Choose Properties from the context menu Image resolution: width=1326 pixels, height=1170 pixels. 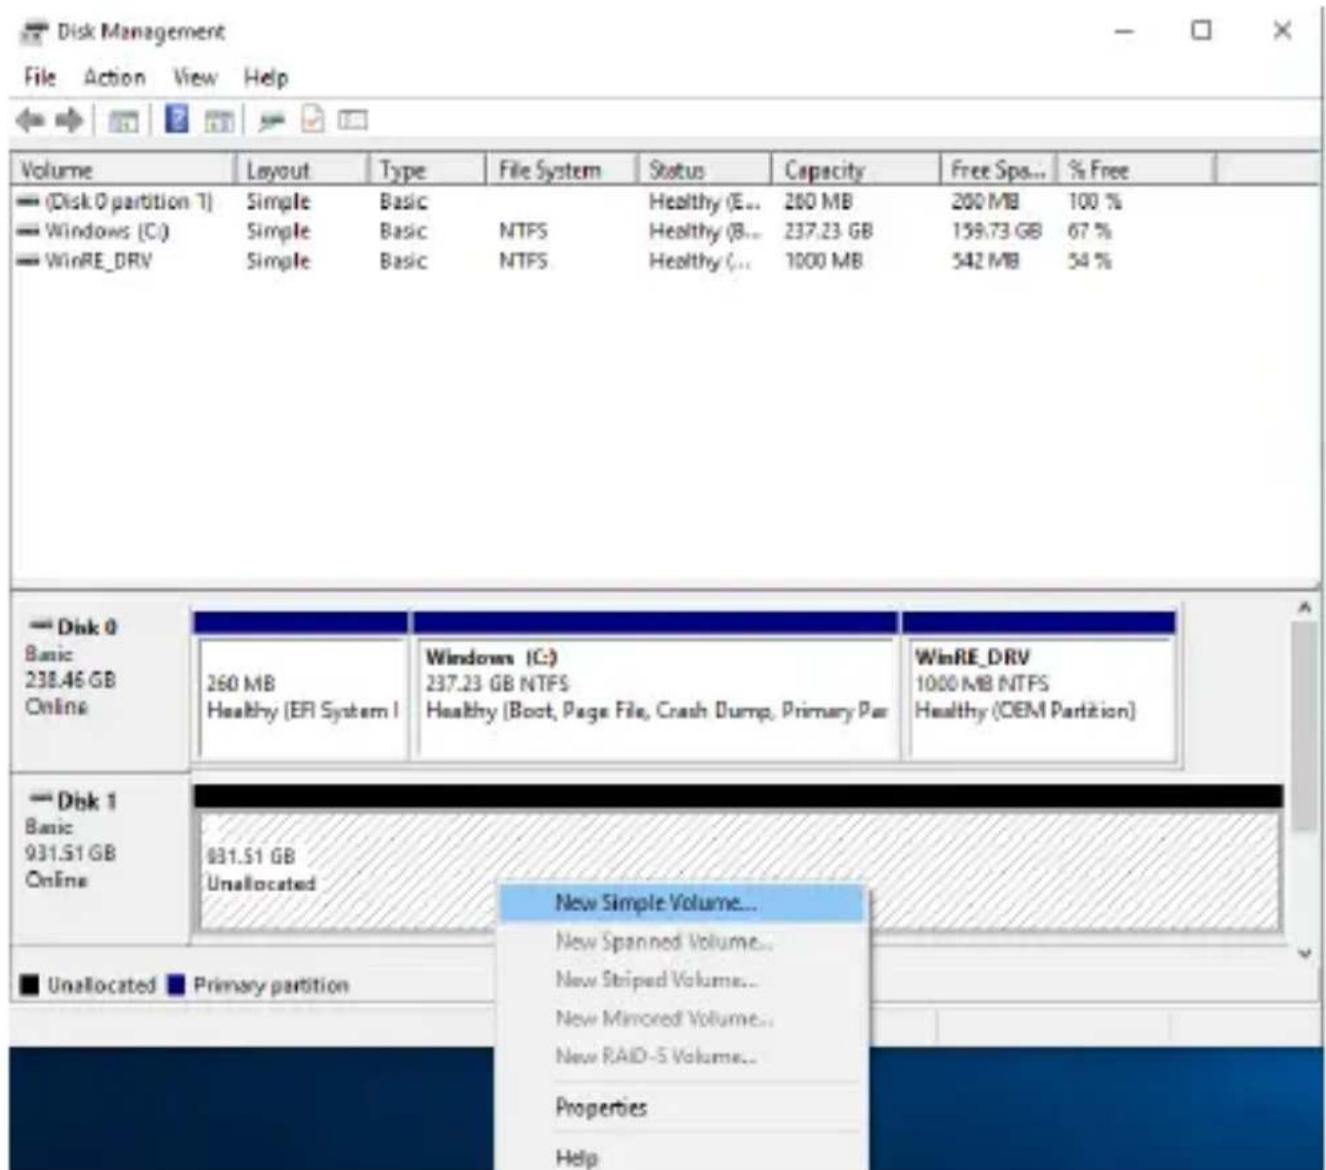click(x=681, y=1107)
